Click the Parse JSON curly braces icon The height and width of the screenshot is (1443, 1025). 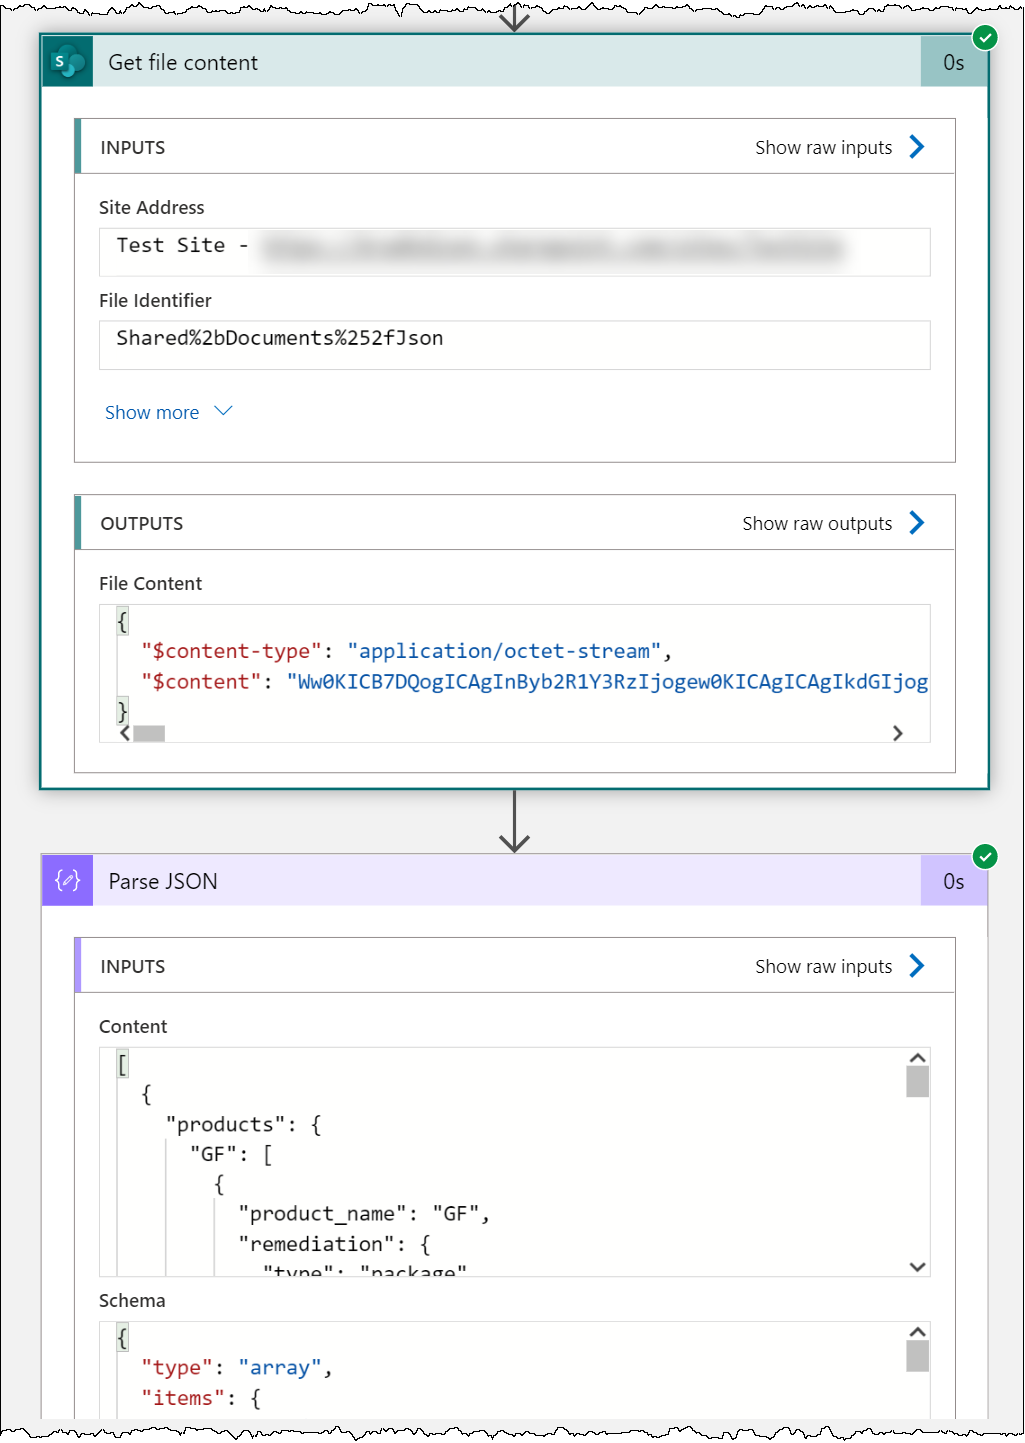pyautogui.click(x=68, y=881)
